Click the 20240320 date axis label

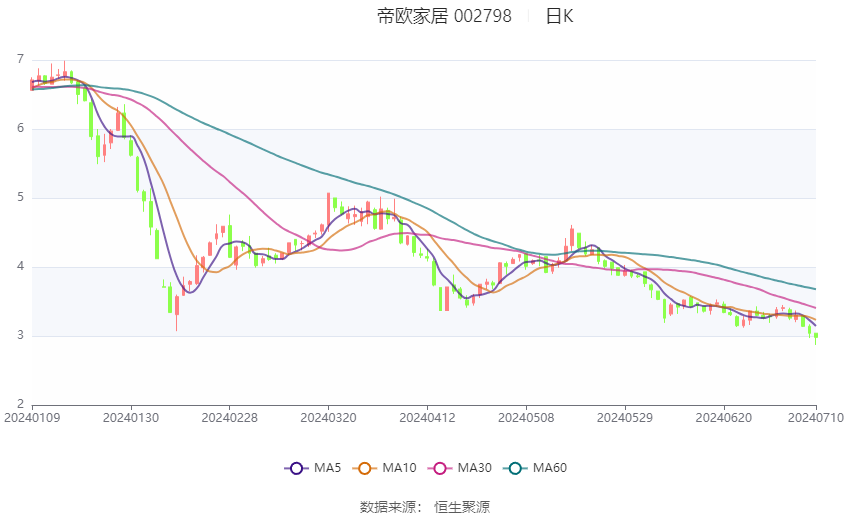[x=329, y=418]
